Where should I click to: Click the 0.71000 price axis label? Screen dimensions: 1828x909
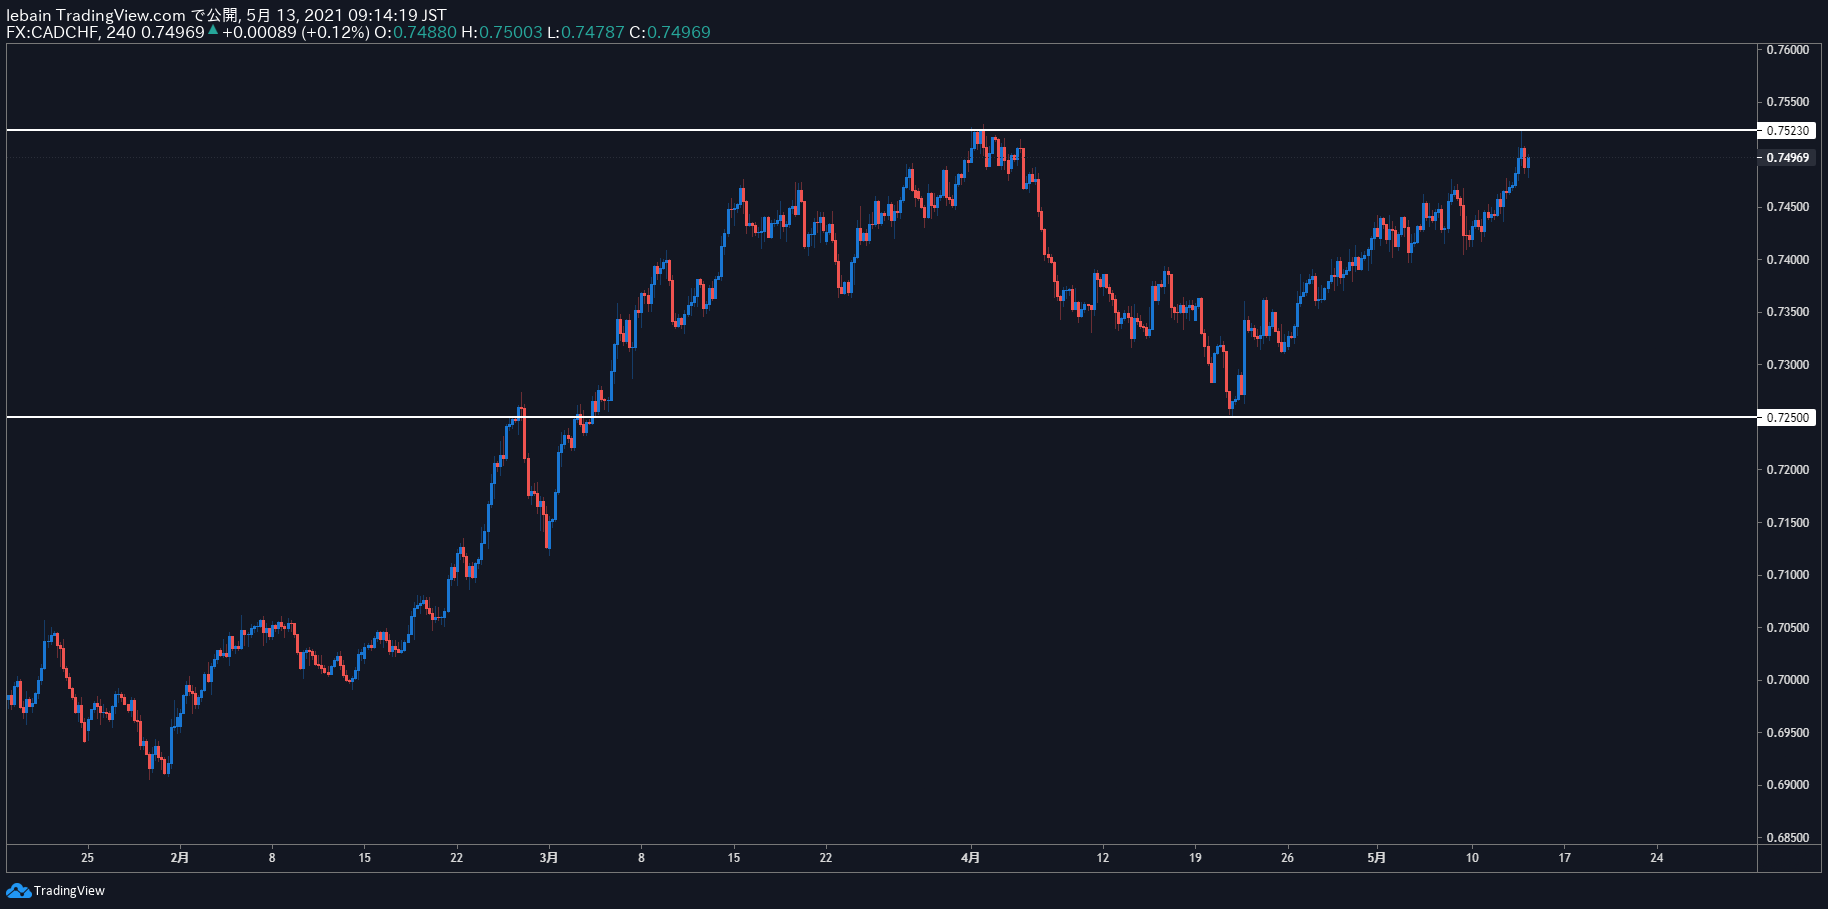(x=1788, y=575)
